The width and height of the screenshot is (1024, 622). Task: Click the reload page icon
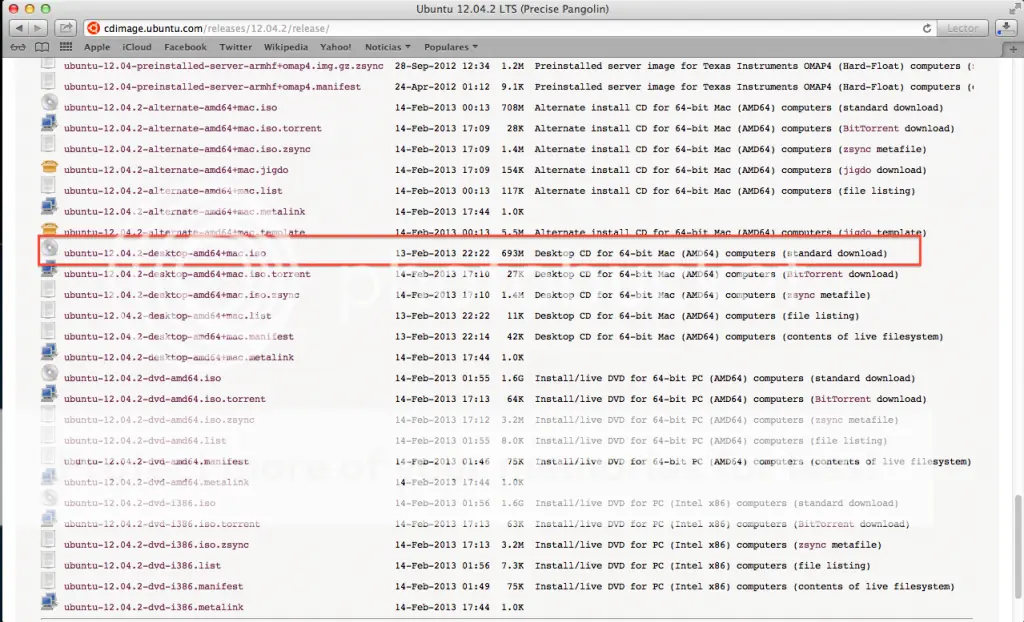coord(926,28)
